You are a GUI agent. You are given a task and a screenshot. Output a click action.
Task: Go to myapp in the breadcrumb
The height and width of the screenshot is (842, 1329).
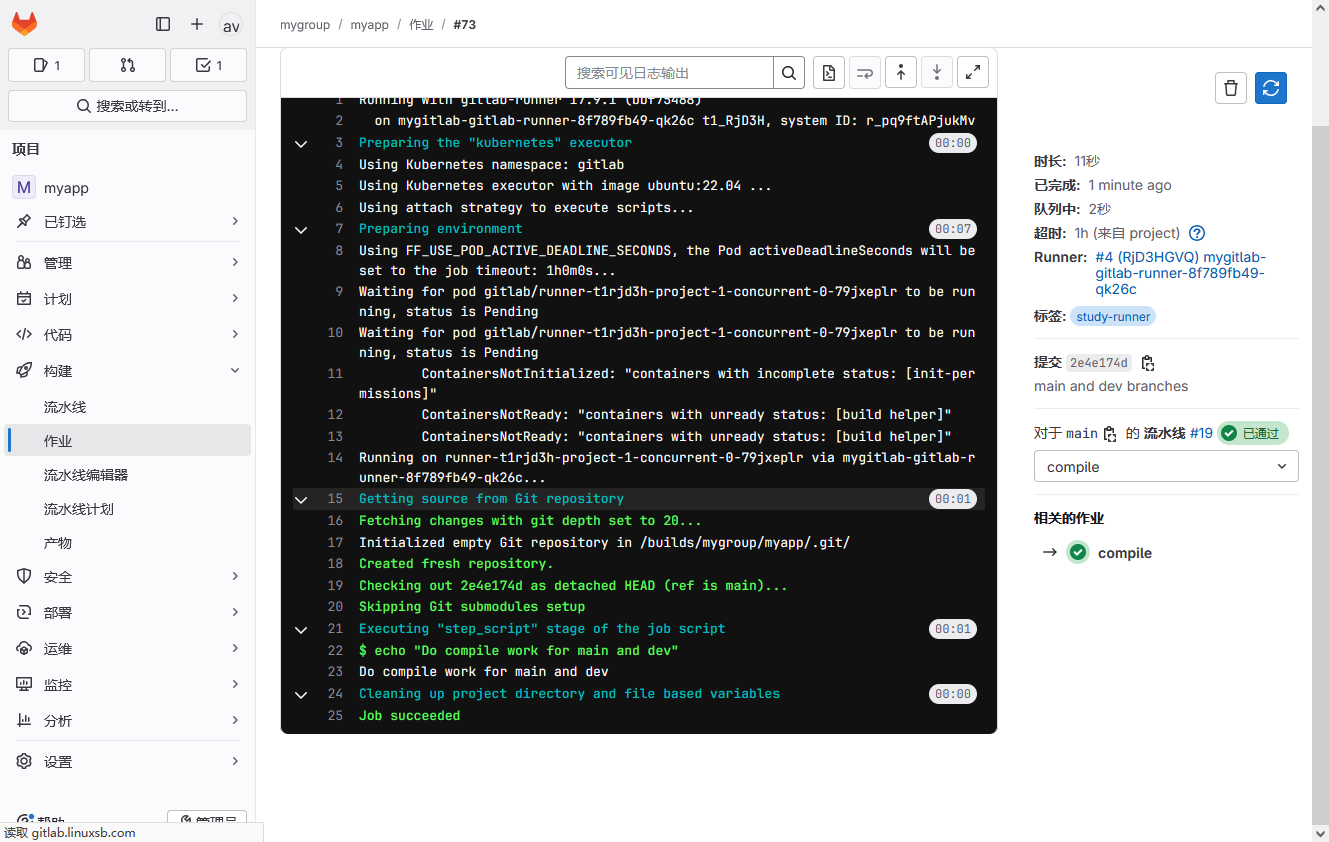(x=369, y=25)
